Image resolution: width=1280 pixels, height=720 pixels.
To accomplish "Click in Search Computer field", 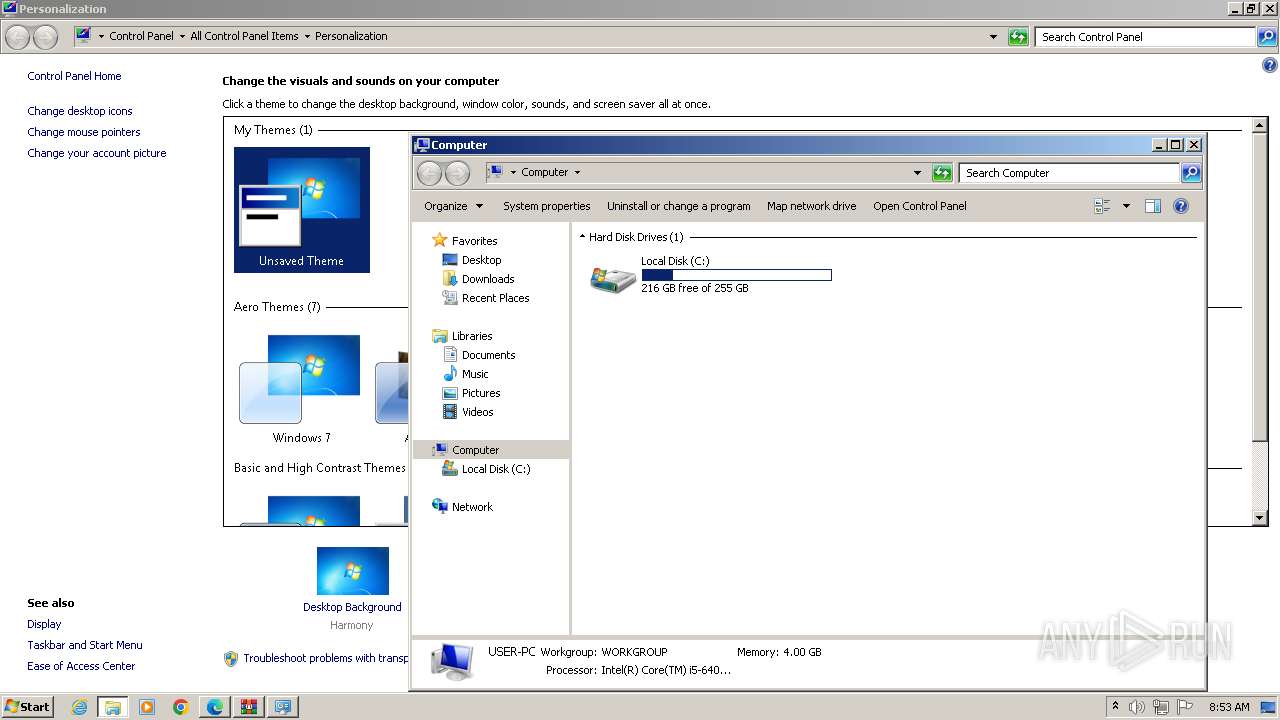I will click(x=1069, y=173).
